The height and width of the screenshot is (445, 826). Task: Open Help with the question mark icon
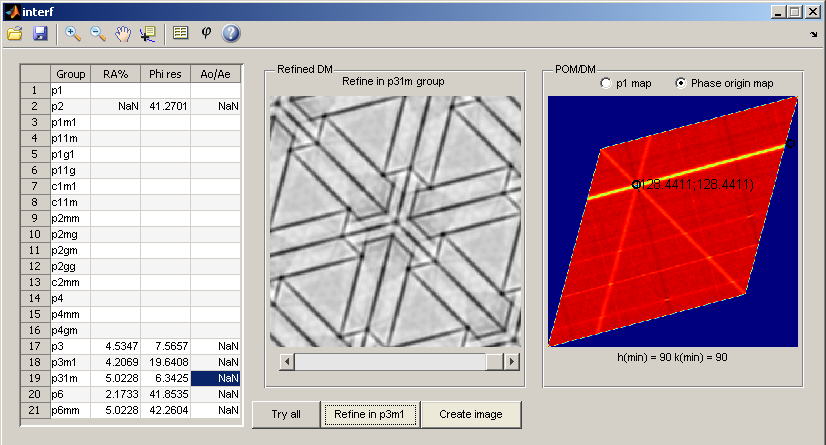[231, 34]
